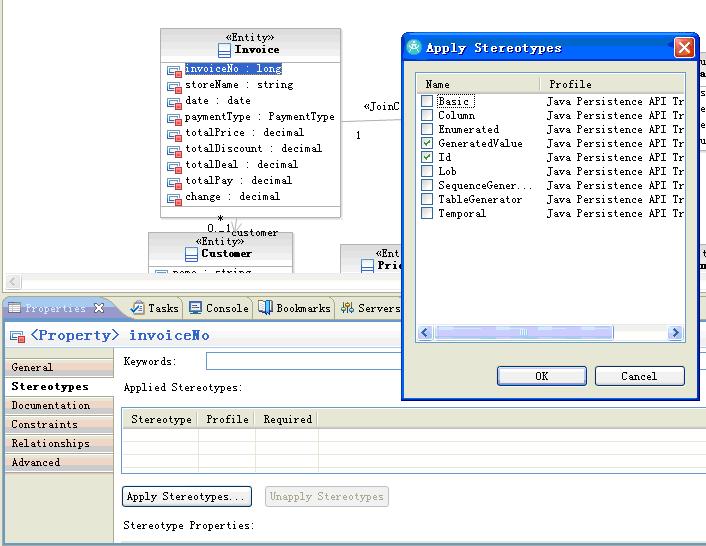Open the Documentation properties tab
This screenshot has height=546, width=706.
[x=50, y=406]
